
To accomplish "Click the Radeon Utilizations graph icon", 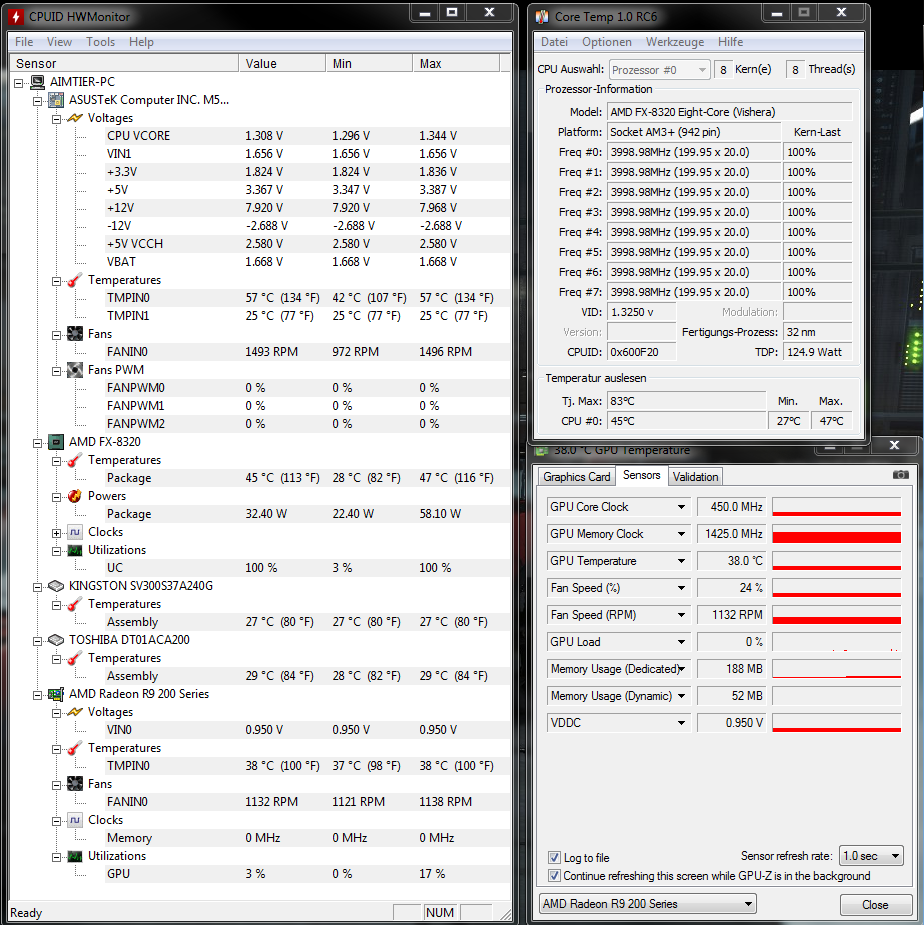I will coord(75,856).
